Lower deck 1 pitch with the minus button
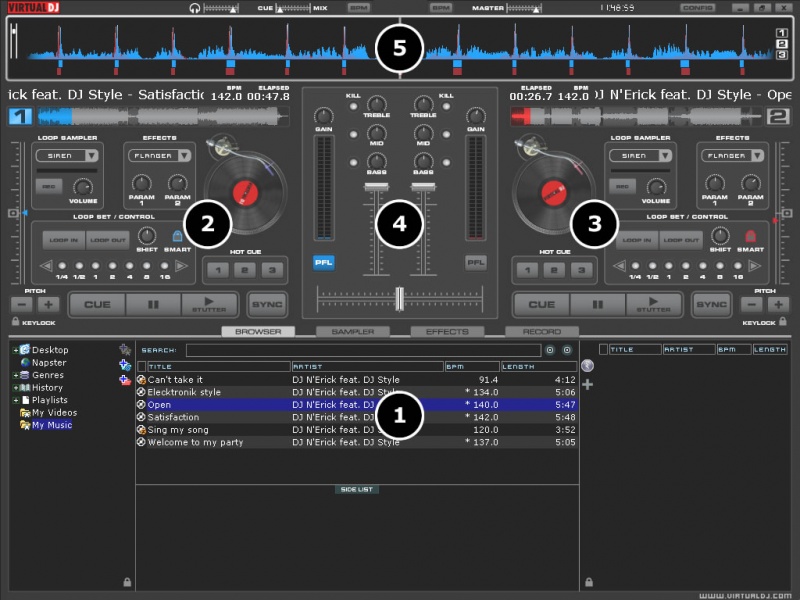This screenshot has height=600, width=800. [x=22, y=305]
